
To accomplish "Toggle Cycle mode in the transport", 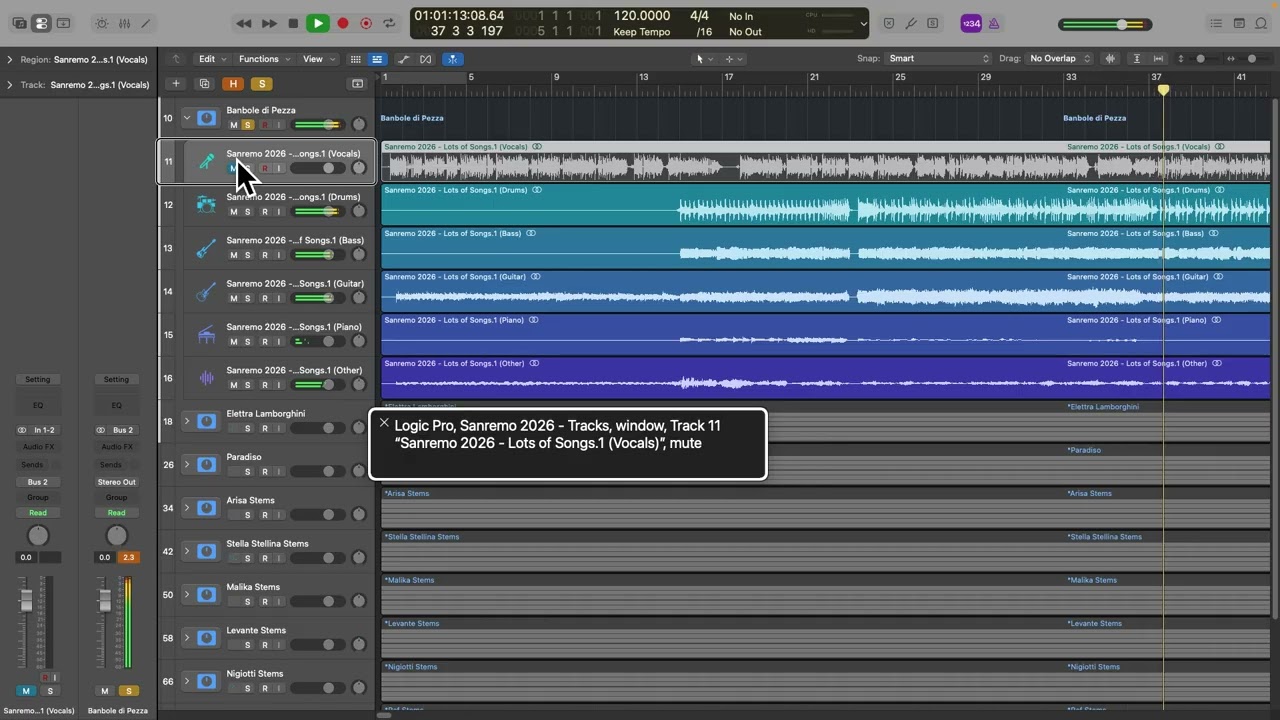I will click(x=389, y=23).
